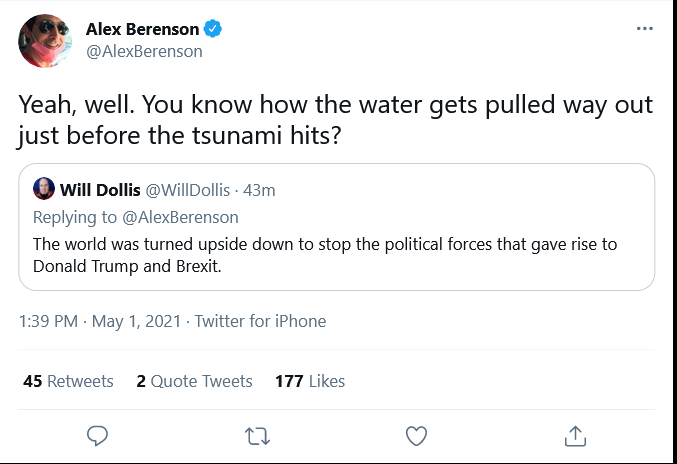
Task: Retweet this tweet using the retweet icon
Action: pyautogui.click(x=257, y=436)
